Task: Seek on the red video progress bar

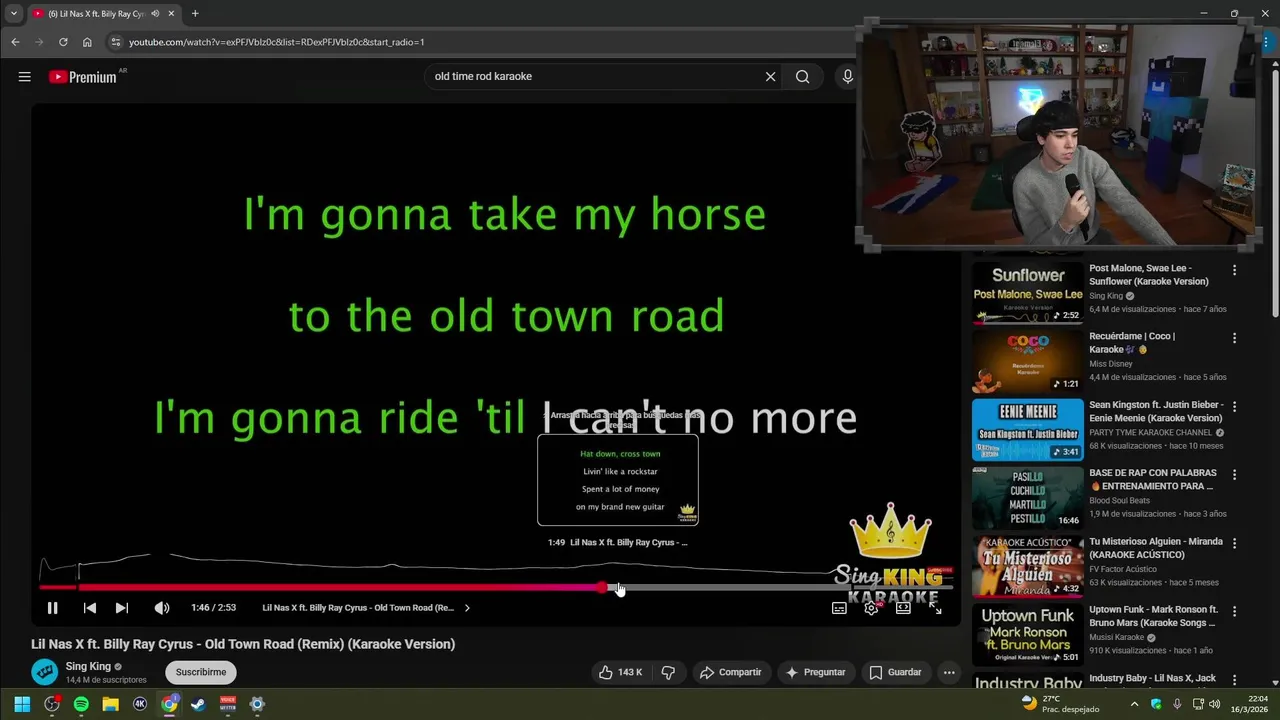Action: tap(495, 588)
